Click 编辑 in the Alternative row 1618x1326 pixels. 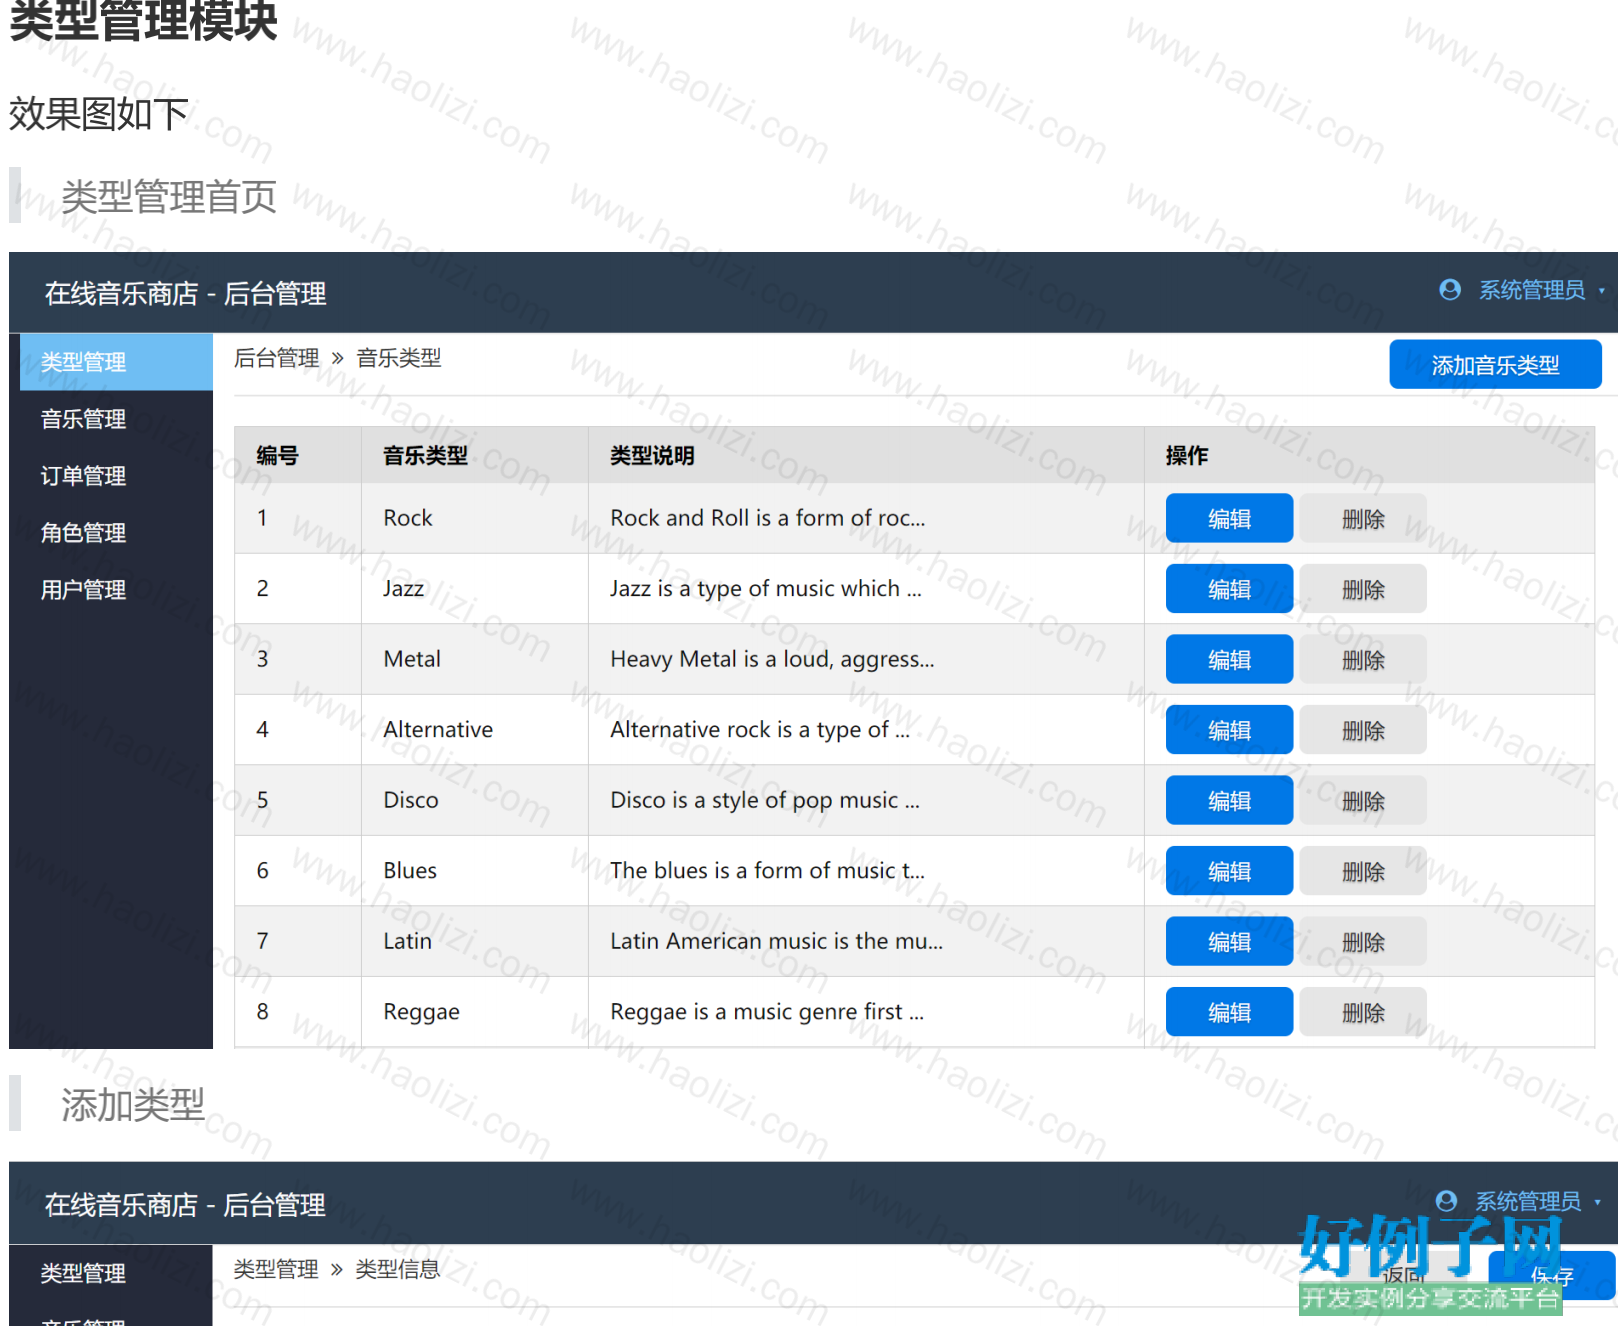(x=1229, y=730)
